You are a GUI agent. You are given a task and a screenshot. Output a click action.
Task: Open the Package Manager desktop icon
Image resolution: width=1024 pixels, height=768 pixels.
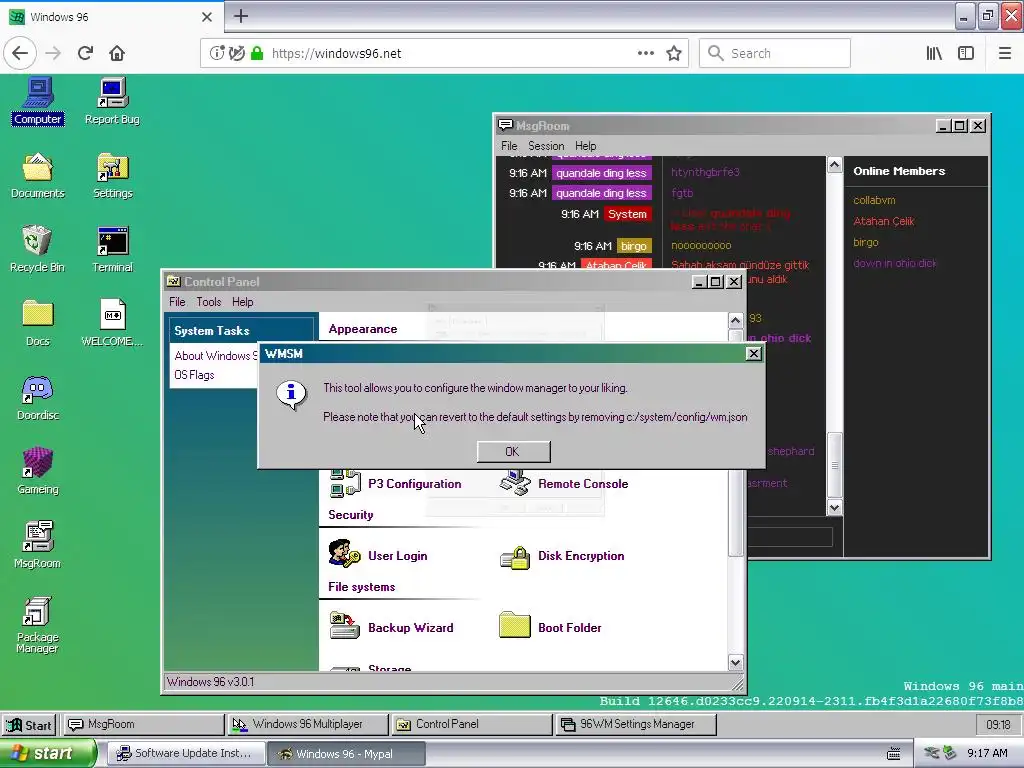tap(37, 624)
